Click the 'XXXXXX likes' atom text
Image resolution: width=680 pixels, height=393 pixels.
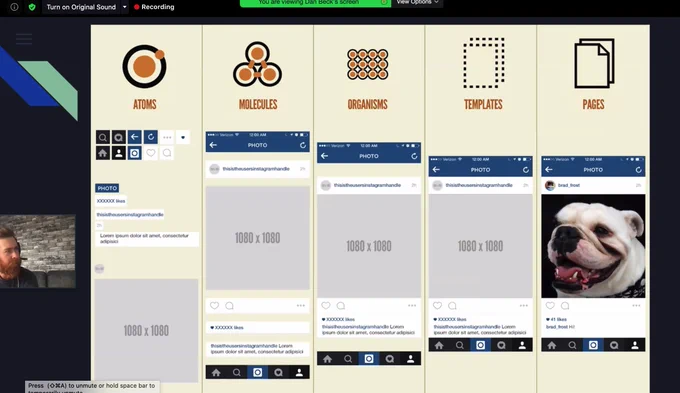coord(111,201)
